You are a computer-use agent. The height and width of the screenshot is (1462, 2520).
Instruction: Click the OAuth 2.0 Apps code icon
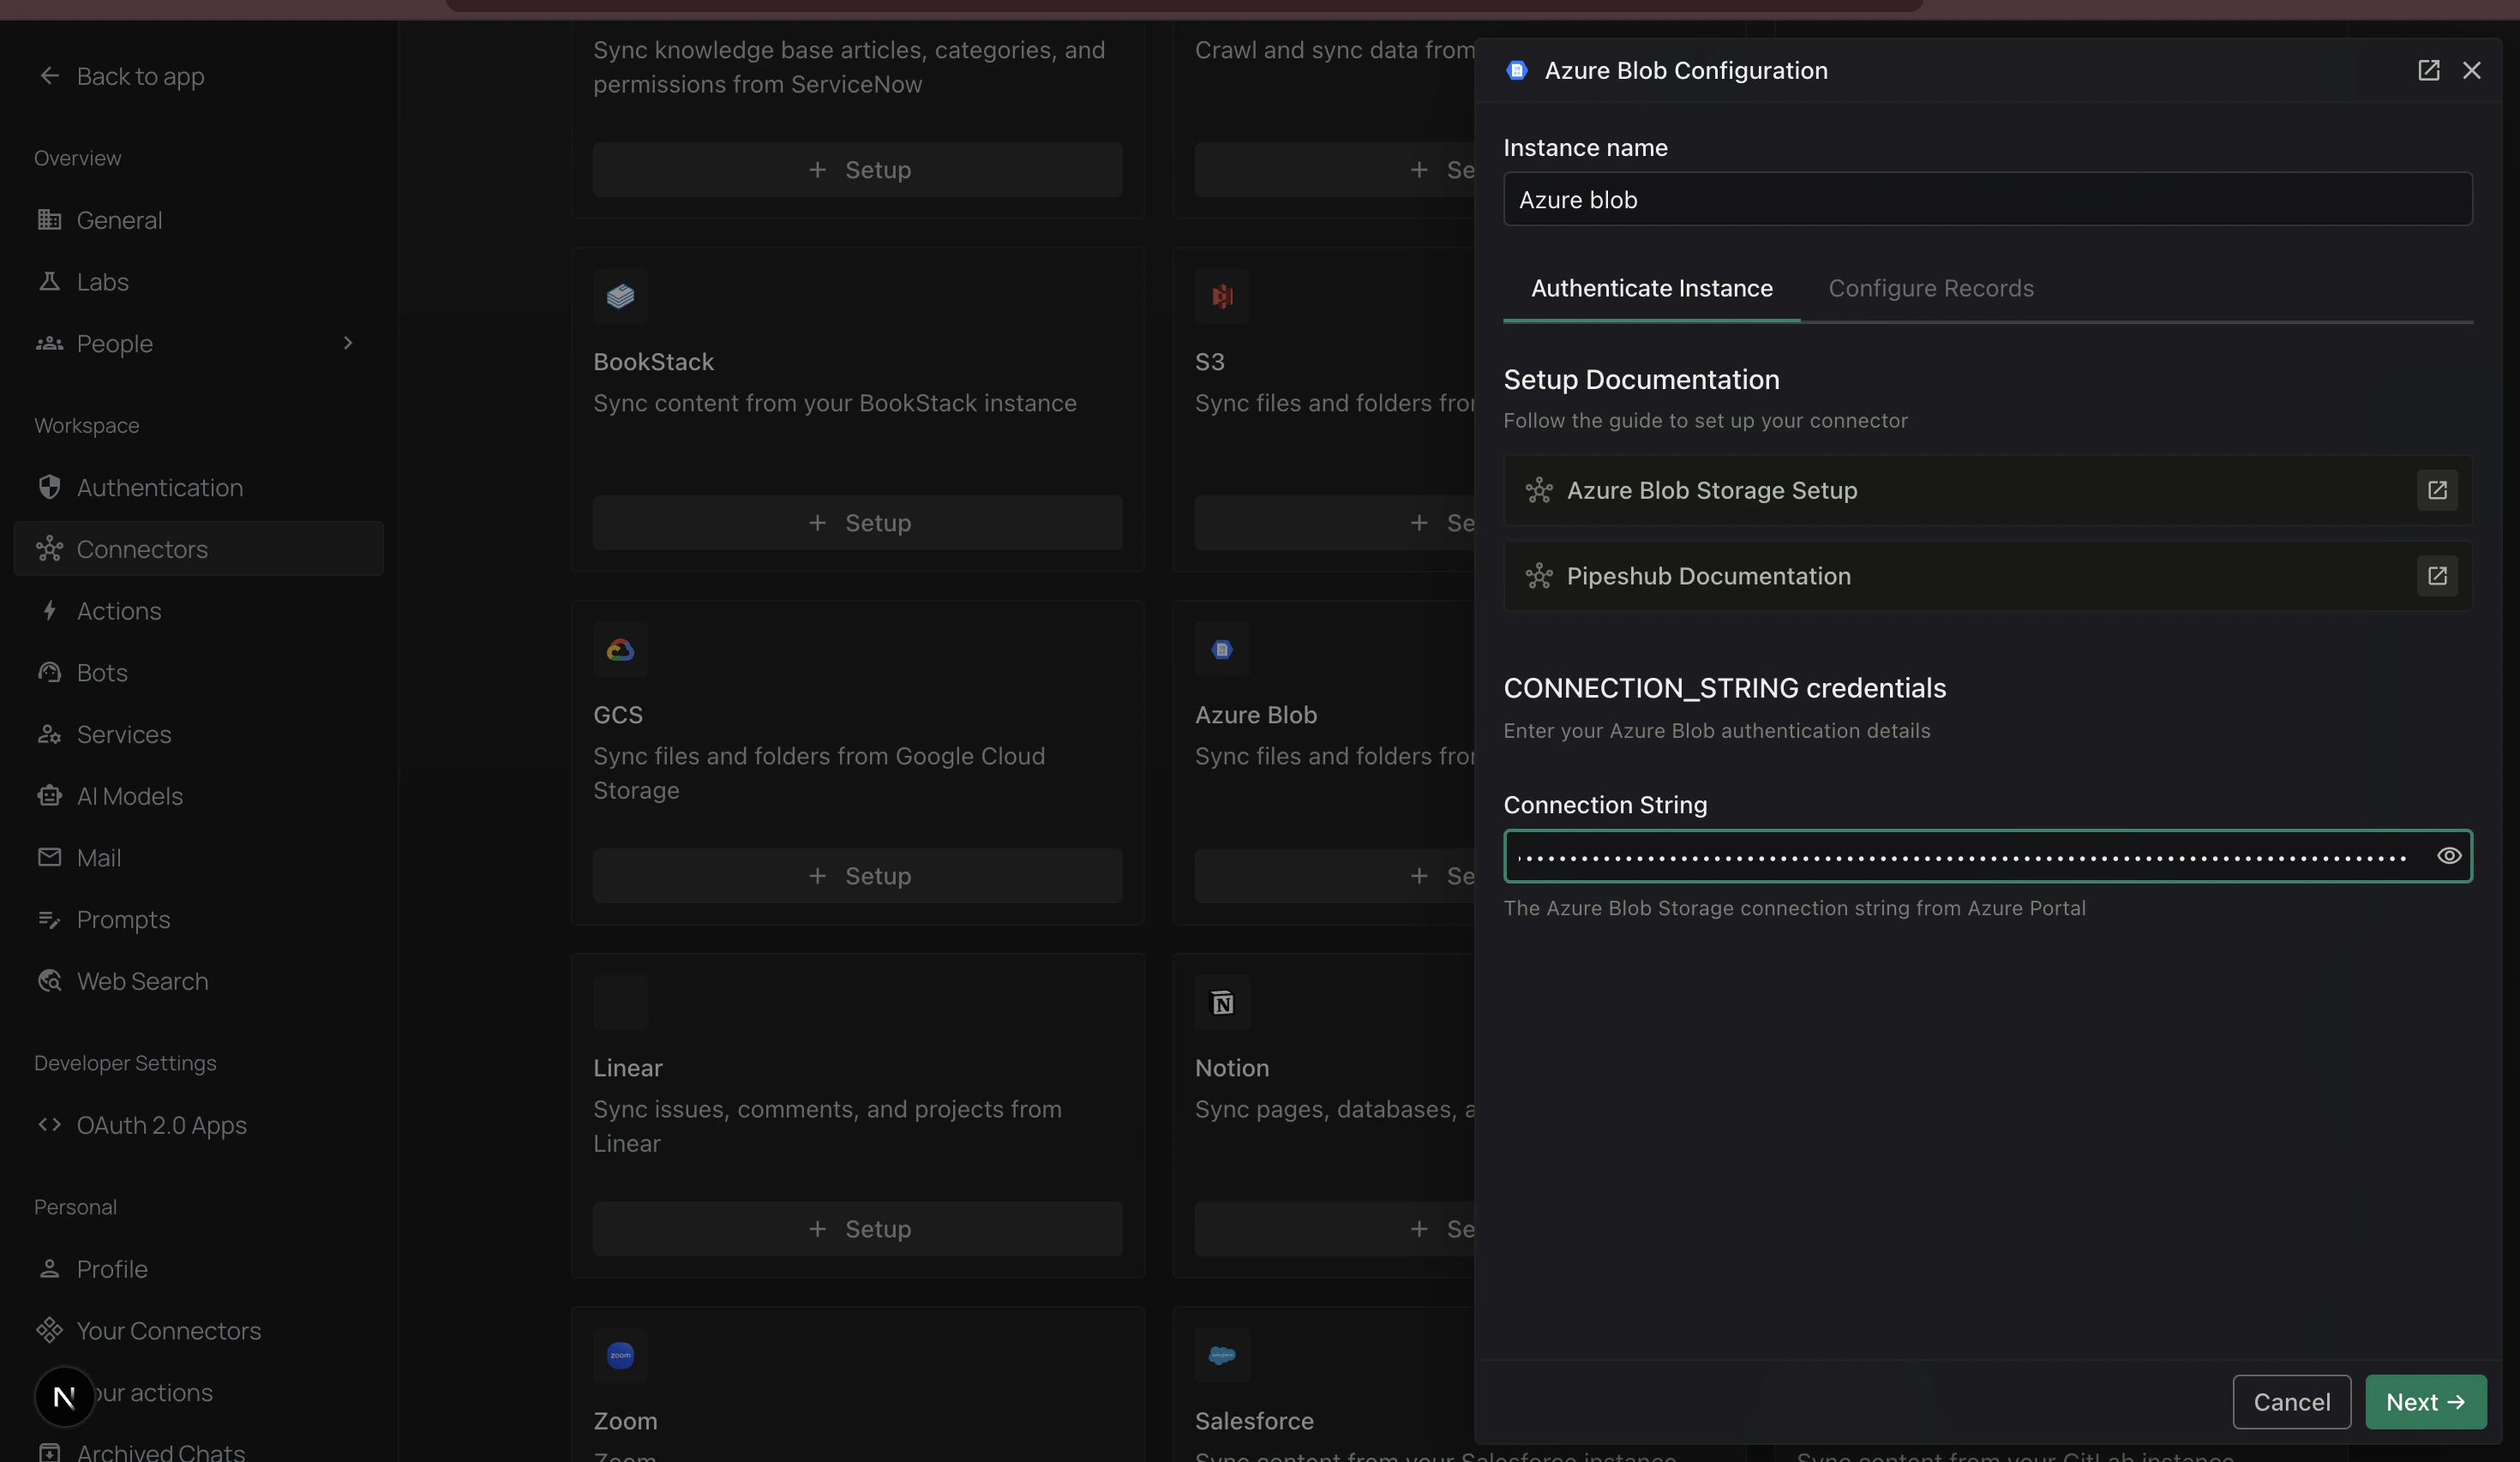pyautogui.click(x=49, y=1124)
